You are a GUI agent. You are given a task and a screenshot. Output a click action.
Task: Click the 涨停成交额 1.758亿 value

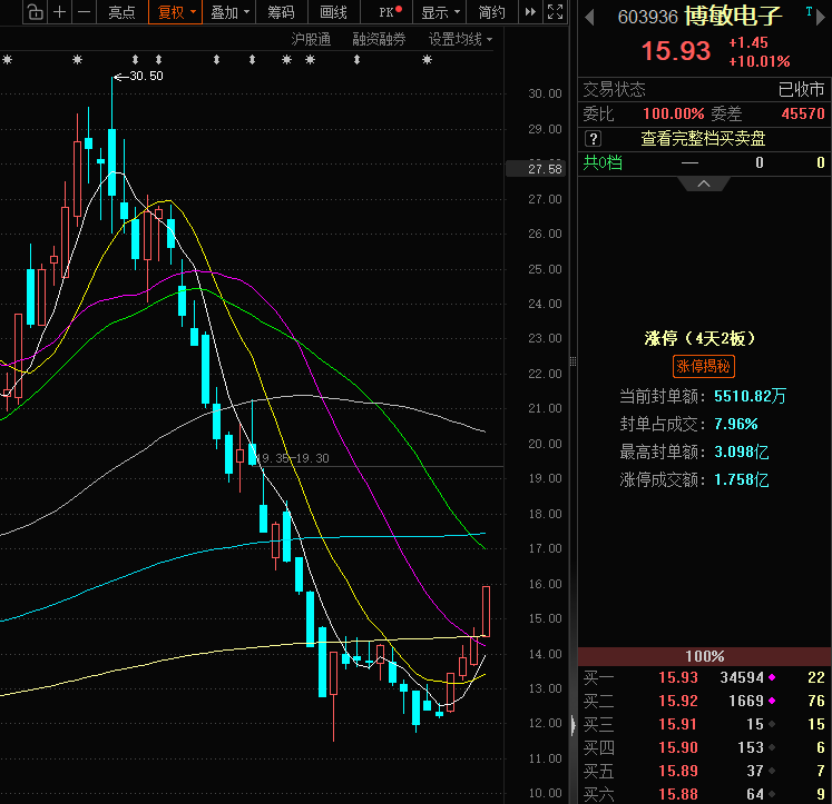[741, 480]
